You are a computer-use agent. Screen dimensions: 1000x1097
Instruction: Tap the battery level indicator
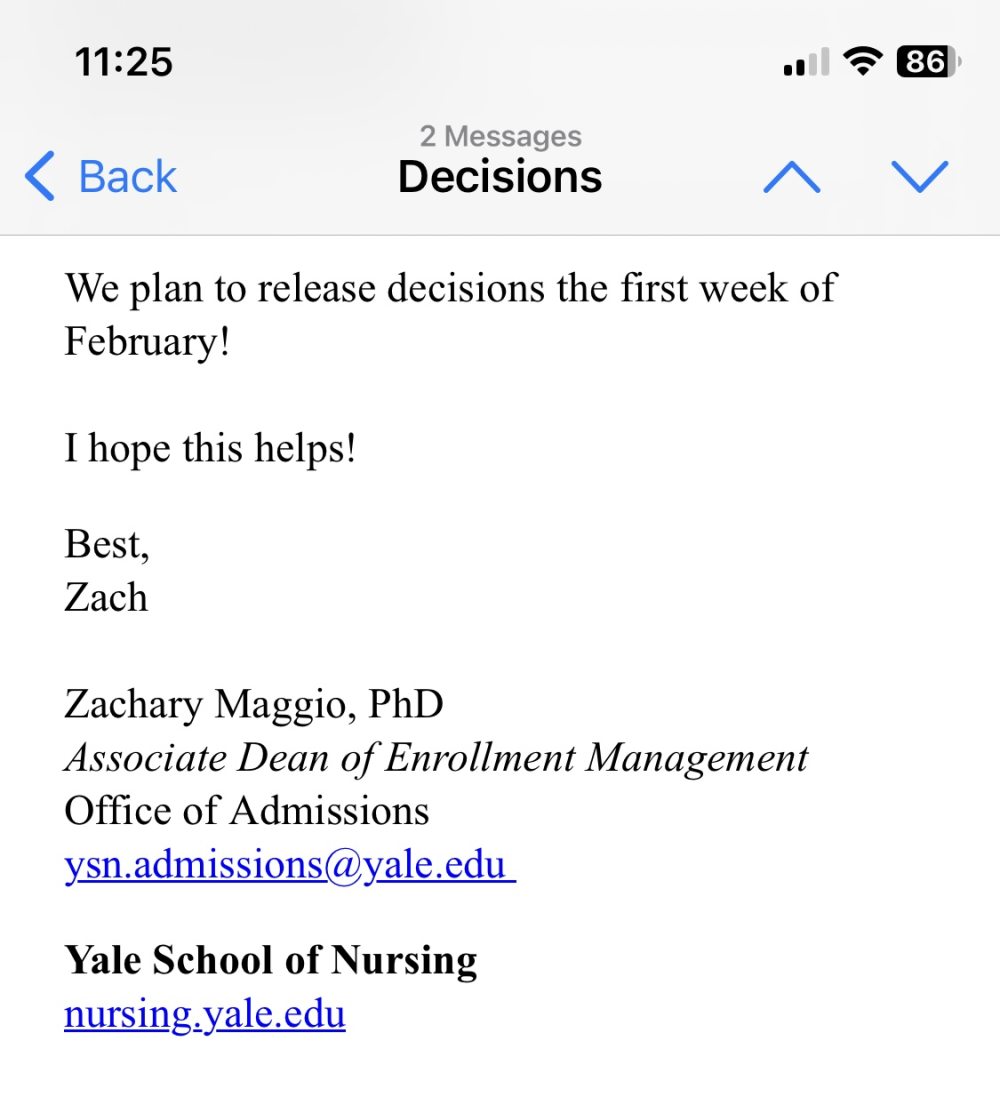[929, 62]
